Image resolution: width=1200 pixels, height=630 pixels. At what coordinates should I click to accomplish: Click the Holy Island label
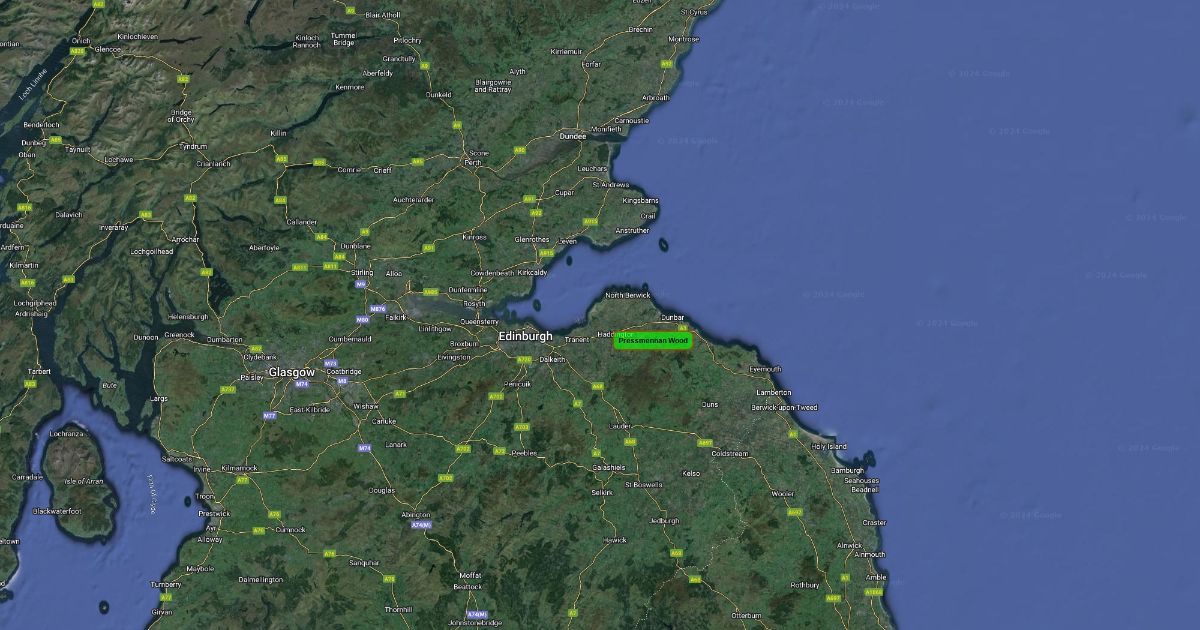pos(829,447)
